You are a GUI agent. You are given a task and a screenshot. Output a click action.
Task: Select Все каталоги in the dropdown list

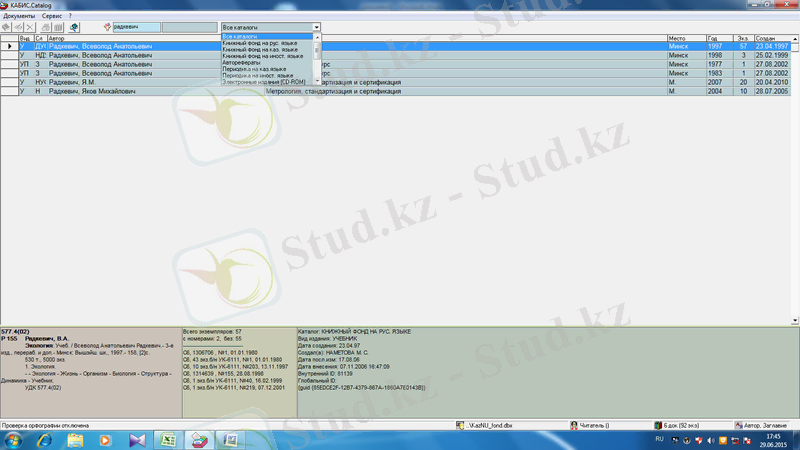267,37
